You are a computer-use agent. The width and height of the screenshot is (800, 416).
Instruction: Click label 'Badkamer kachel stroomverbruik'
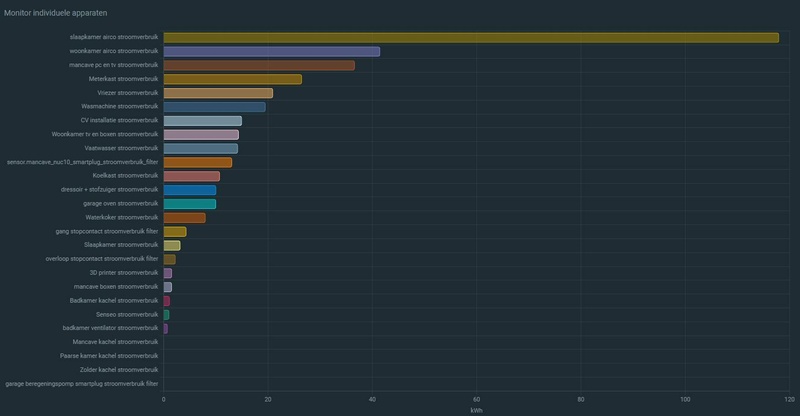tap(114, 300)
